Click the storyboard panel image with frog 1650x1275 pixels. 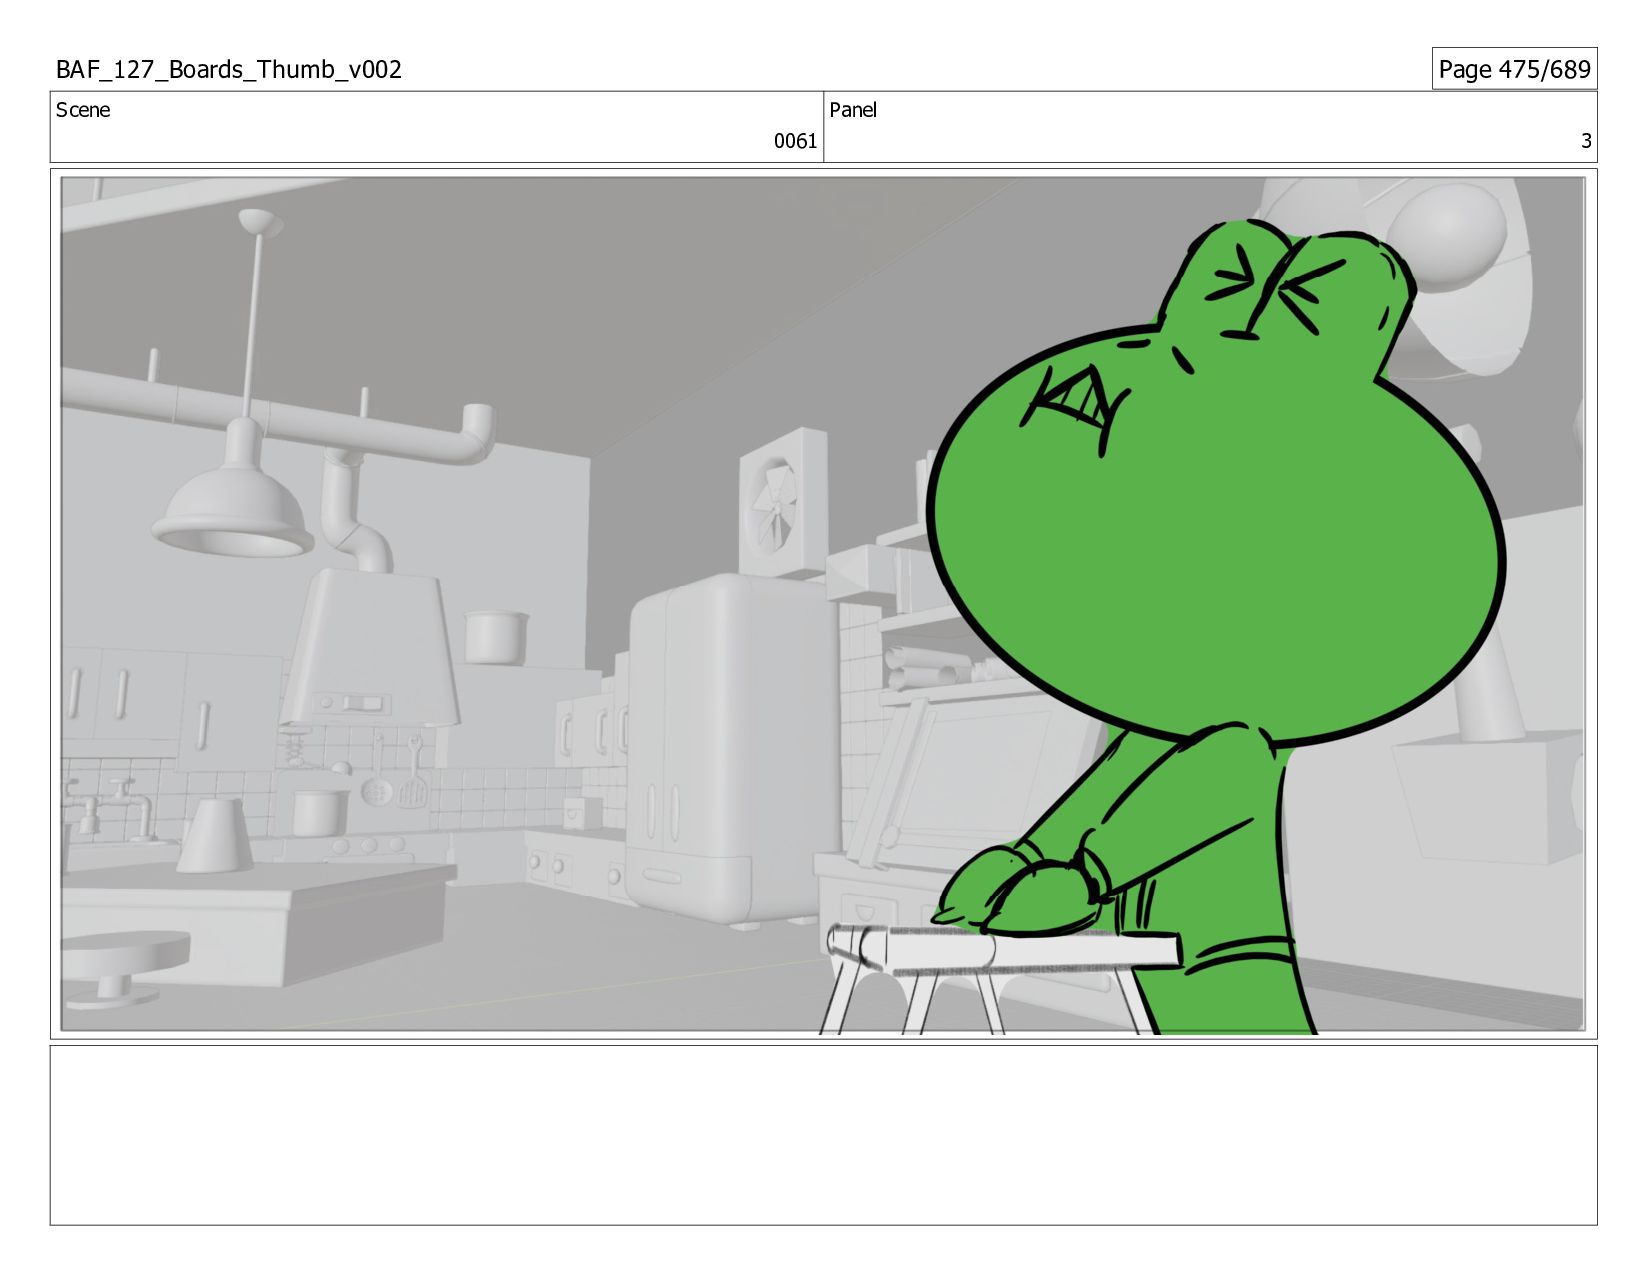(x=823, y=604)
